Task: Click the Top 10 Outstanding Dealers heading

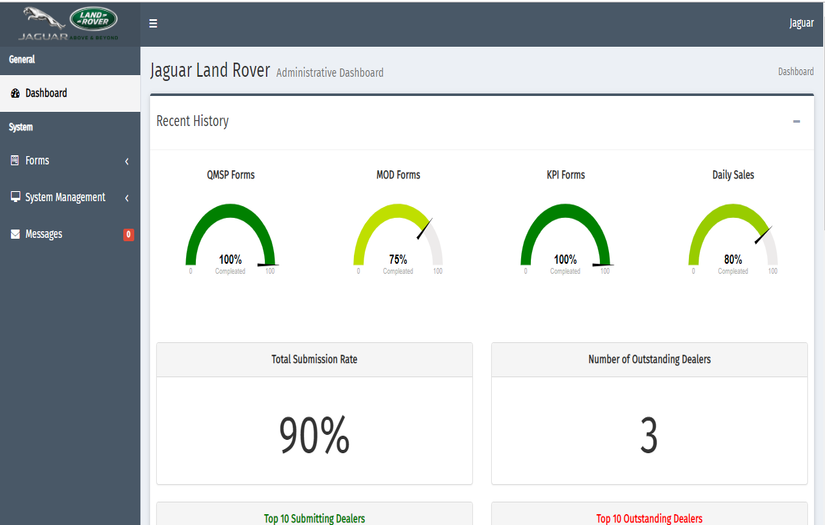Action: pyautogui.click(x=649, y=518)
